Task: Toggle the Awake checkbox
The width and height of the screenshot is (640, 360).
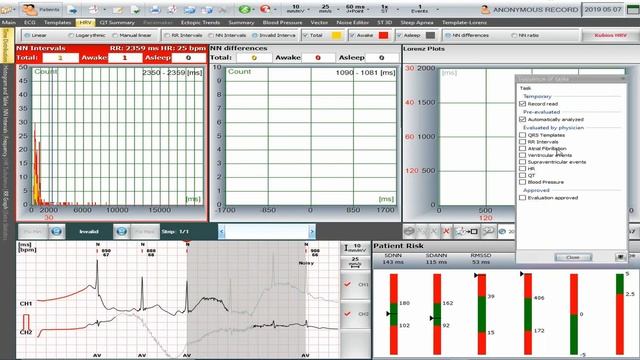Action: tap(352, 36)
